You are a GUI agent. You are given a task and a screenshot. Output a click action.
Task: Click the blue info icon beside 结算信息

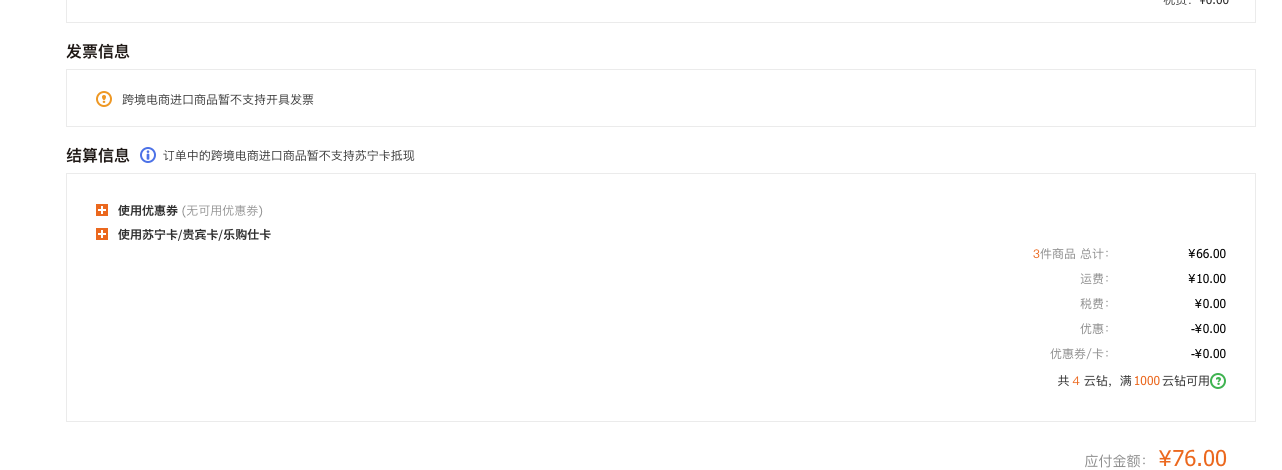[148, 155]
